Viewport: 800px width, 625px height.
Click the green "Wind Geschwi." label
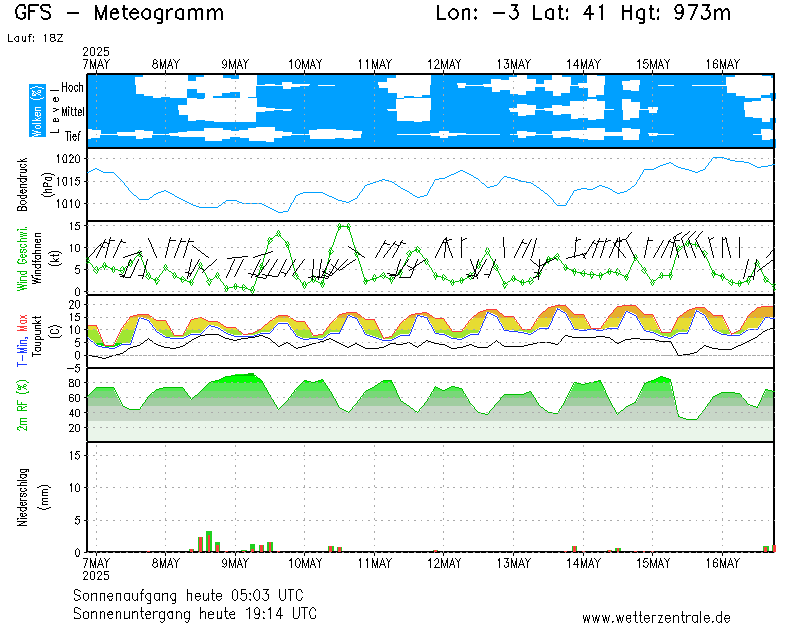coord(22,259)
